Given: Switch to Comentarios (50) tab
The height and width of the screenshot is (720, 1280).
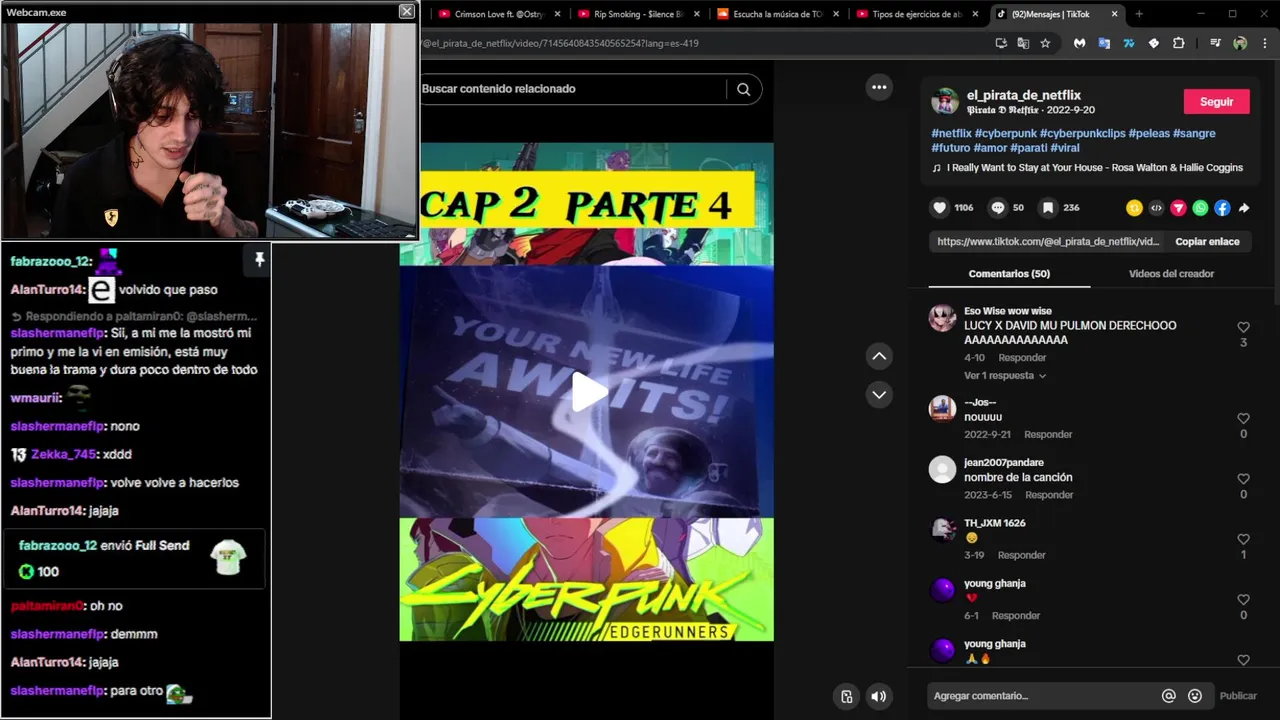Looking at the screenshot, I should (1009, 274).
